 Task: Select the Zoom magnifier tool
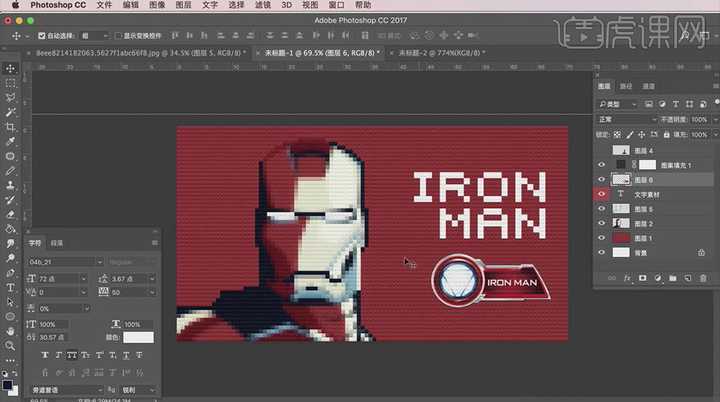(10, 345)
